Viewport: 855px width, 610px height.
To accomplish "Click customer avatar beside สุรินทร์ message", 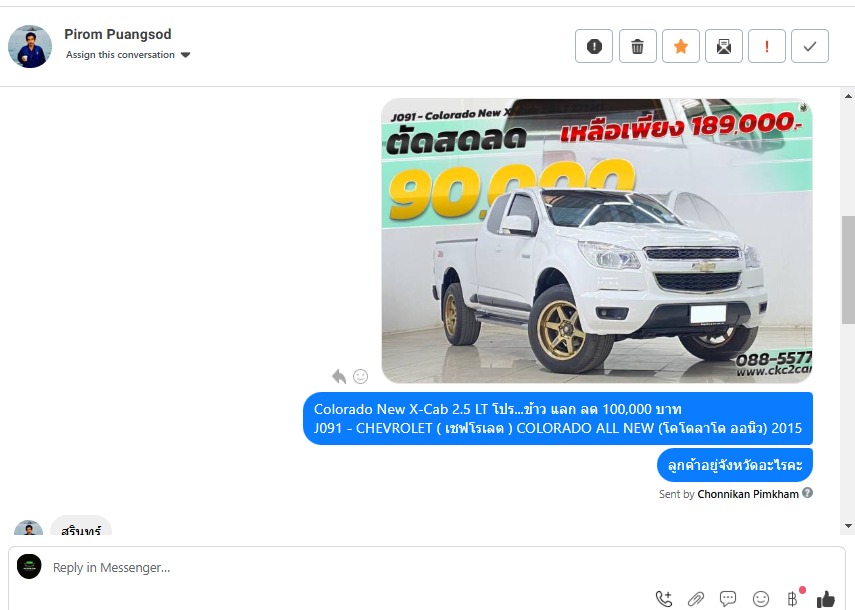I will tap(28, 528).
